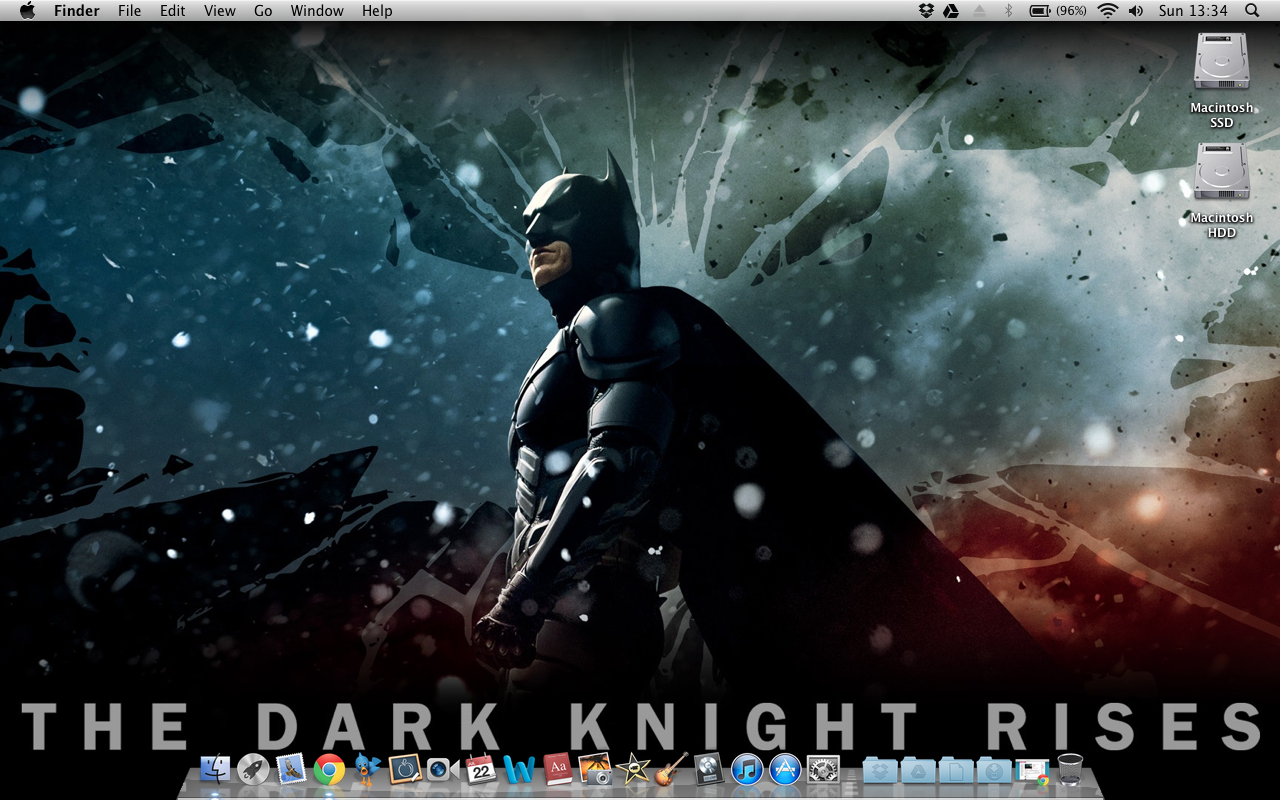The height and width of the screenshot is (800, 1280).
Task: Launch iPhoto from the Dock
Action: click(x=595, y=769)
